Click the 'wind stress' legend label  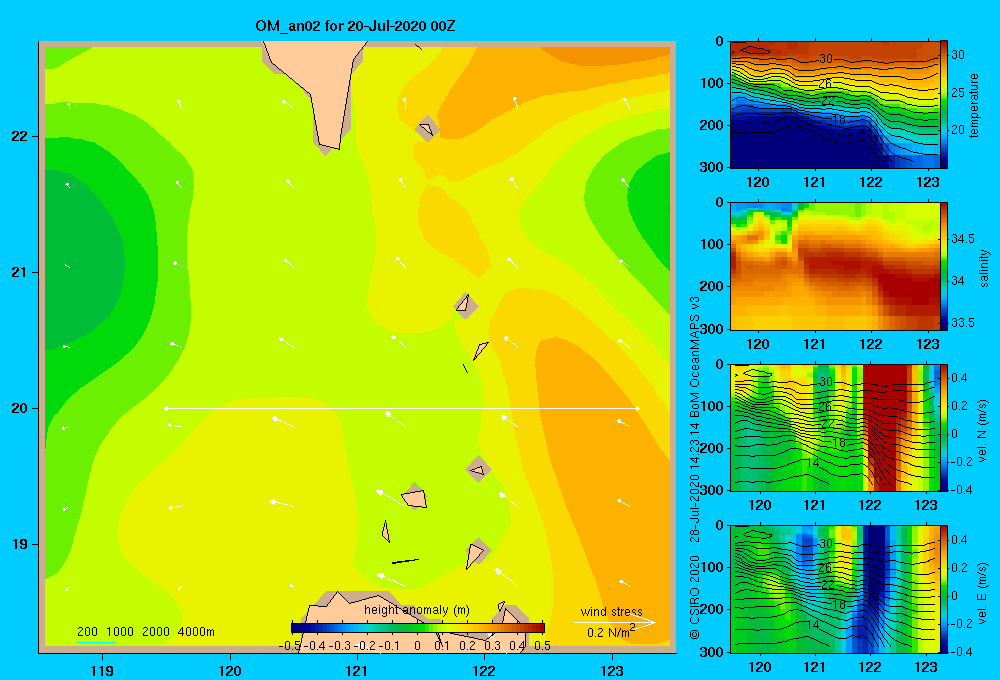[612, 611]
